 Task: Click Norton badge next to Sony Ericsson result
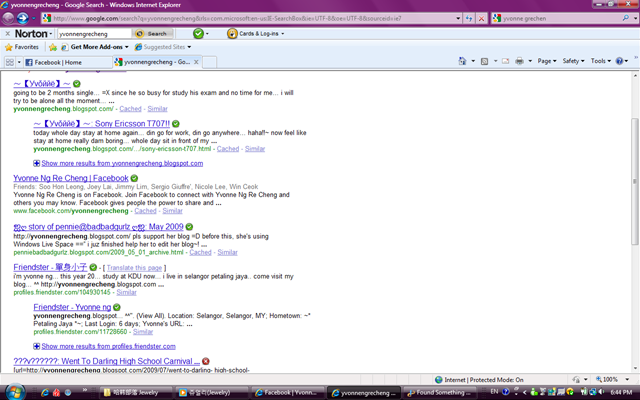[x=176, y=124]
